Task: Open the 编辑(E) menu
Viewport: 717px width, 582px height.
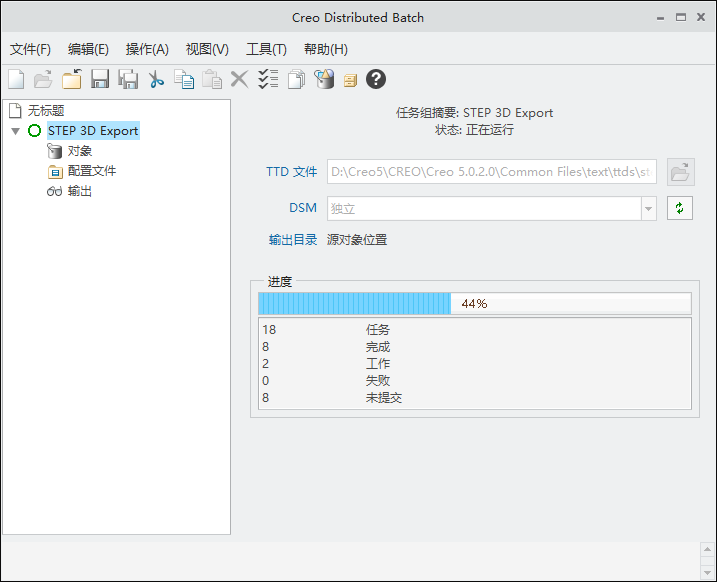Action: pos(88,49)
